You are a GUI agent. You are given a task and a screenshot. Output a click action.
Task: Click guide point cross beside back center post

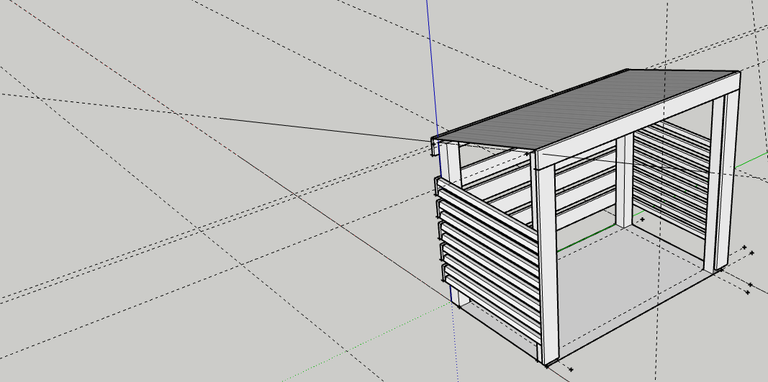tap(642, 220)
